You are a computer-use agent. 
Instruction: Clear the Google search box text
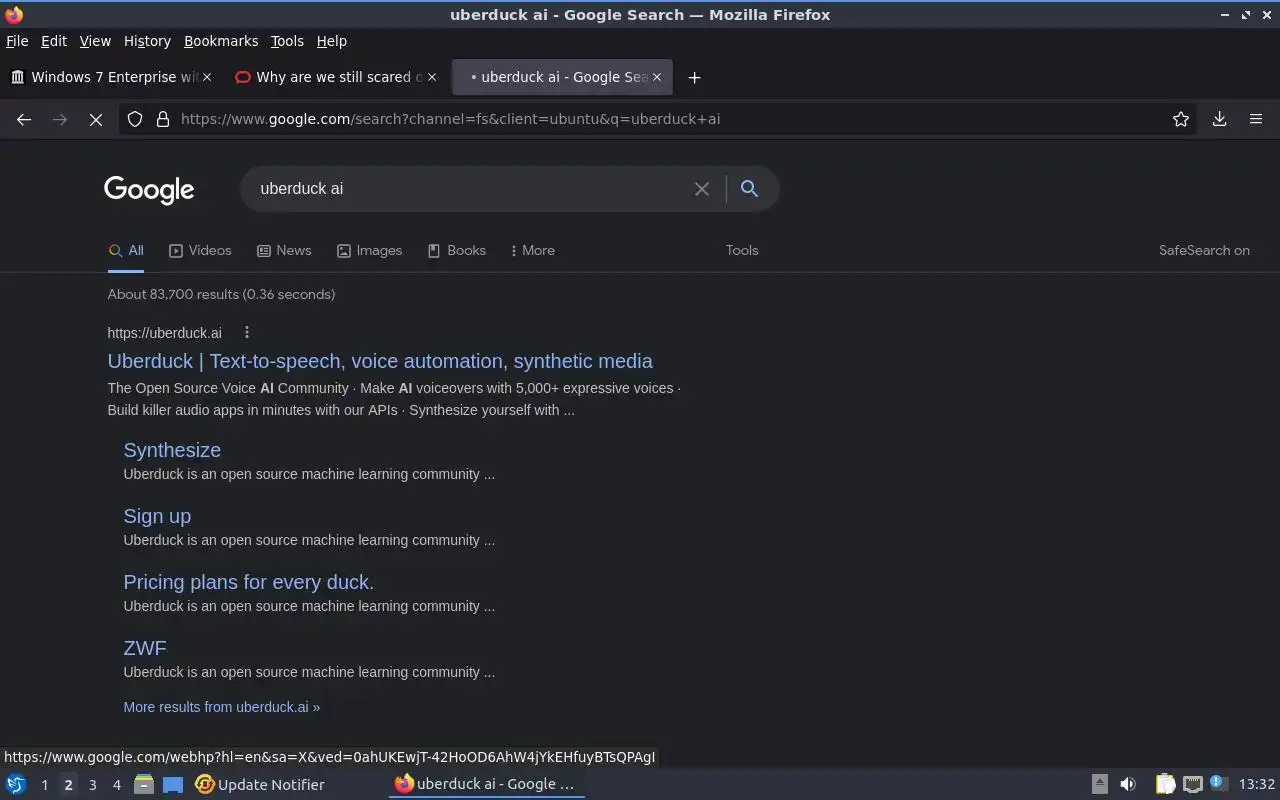point(702,189)
